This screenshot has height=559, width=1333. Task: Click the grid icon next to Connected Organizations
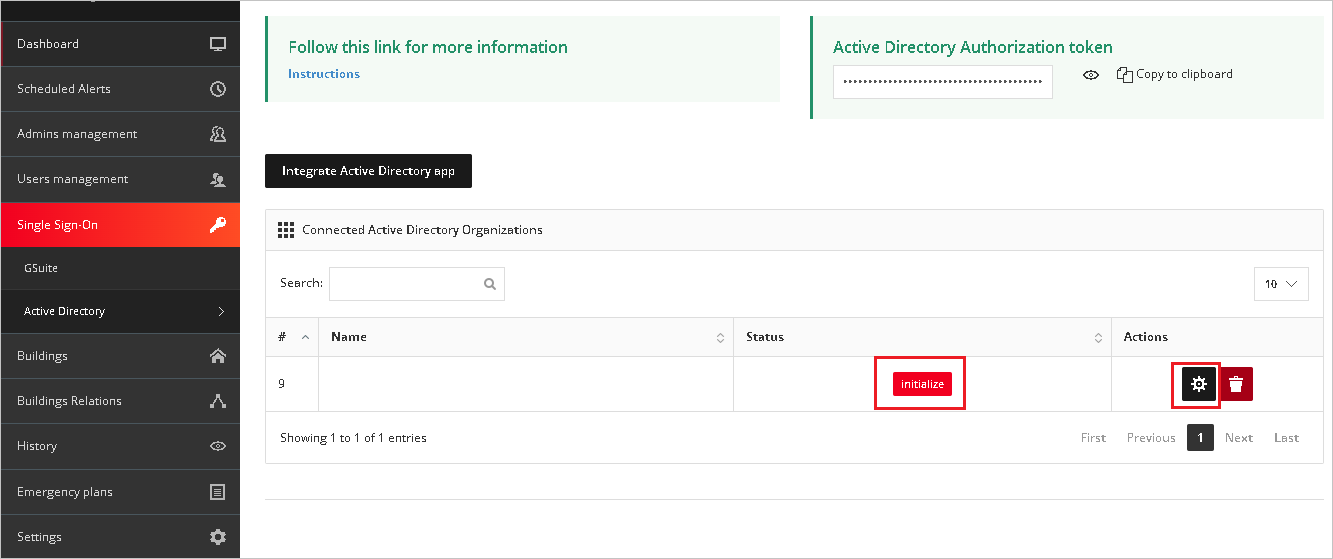(286, 230)
